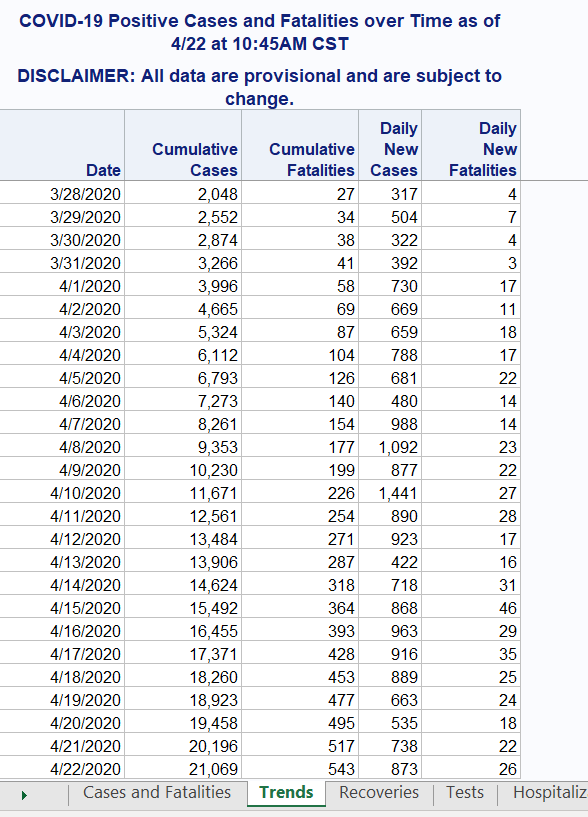Select date cell 4/12/2020
This screenshot has width=588, height=817.
point(62,538)
